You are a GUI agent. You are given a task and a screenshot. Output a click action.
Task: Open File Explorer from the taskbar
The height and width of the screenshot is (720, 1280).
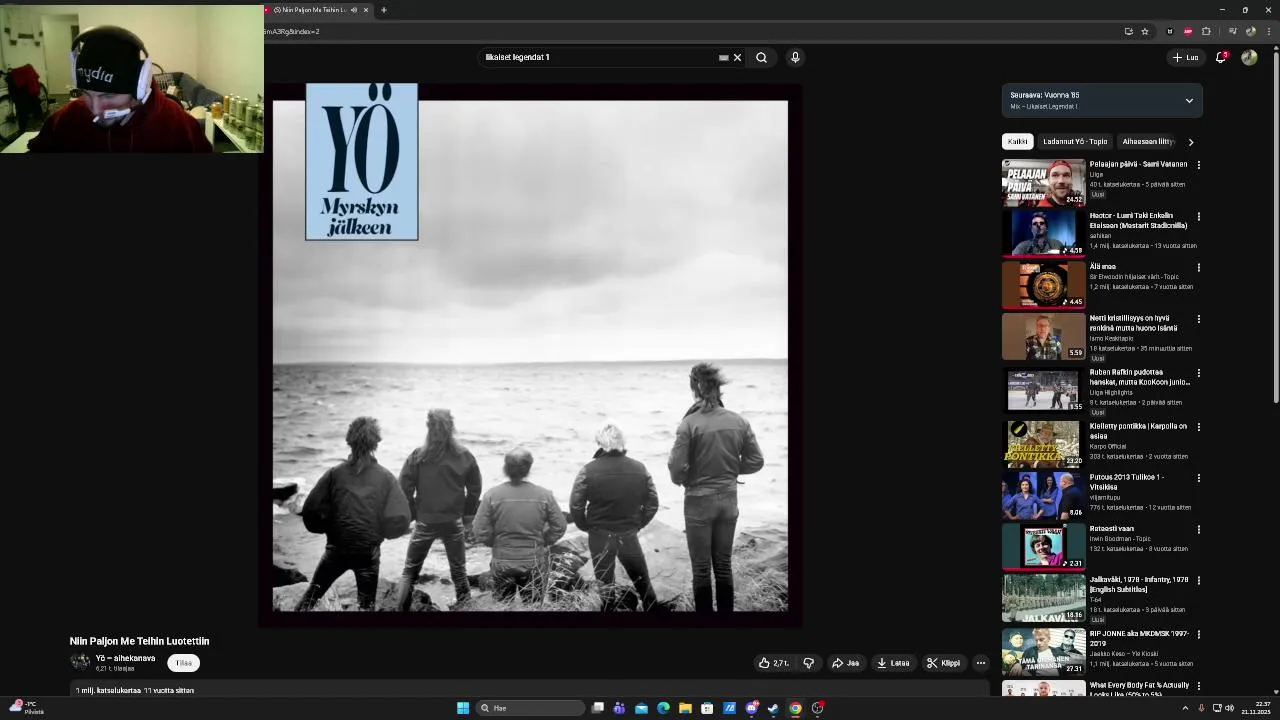685,708
